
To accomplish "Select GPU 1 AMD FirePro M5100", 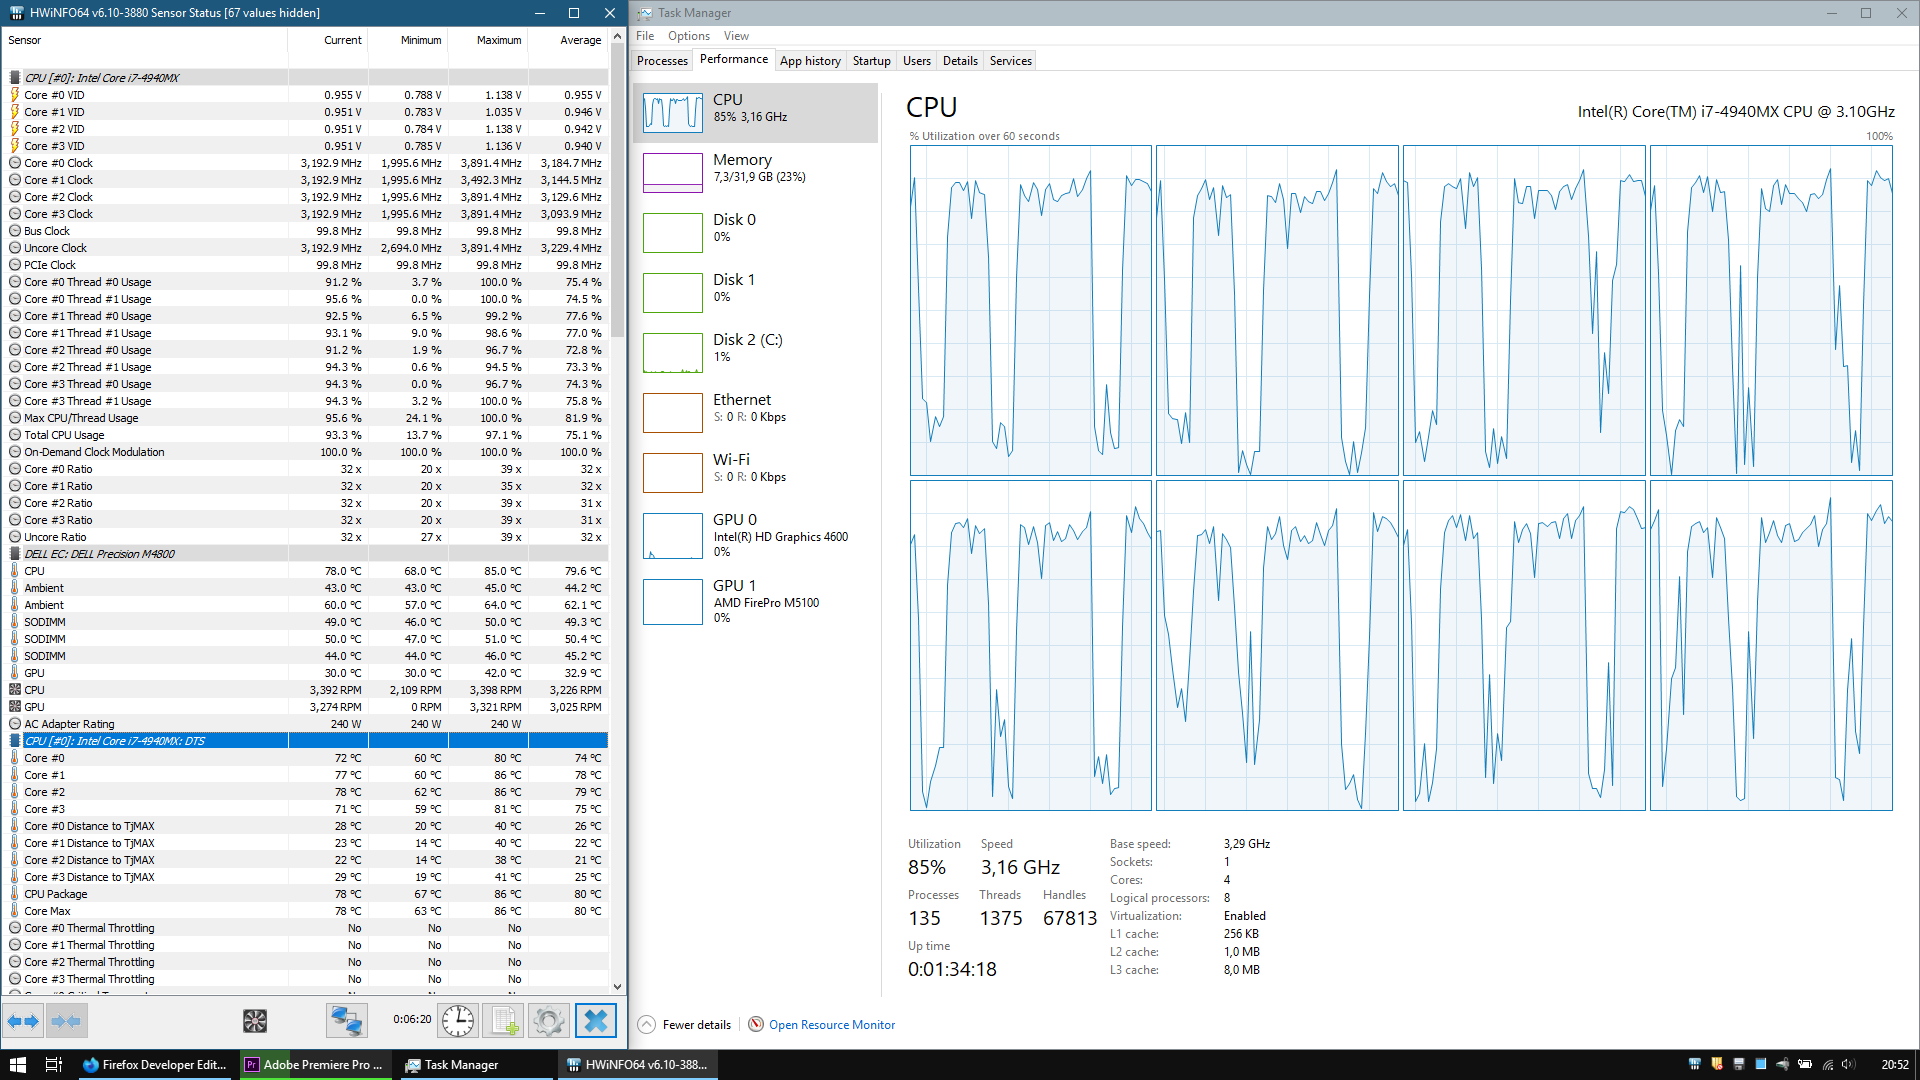I will (x=756, y=601).
